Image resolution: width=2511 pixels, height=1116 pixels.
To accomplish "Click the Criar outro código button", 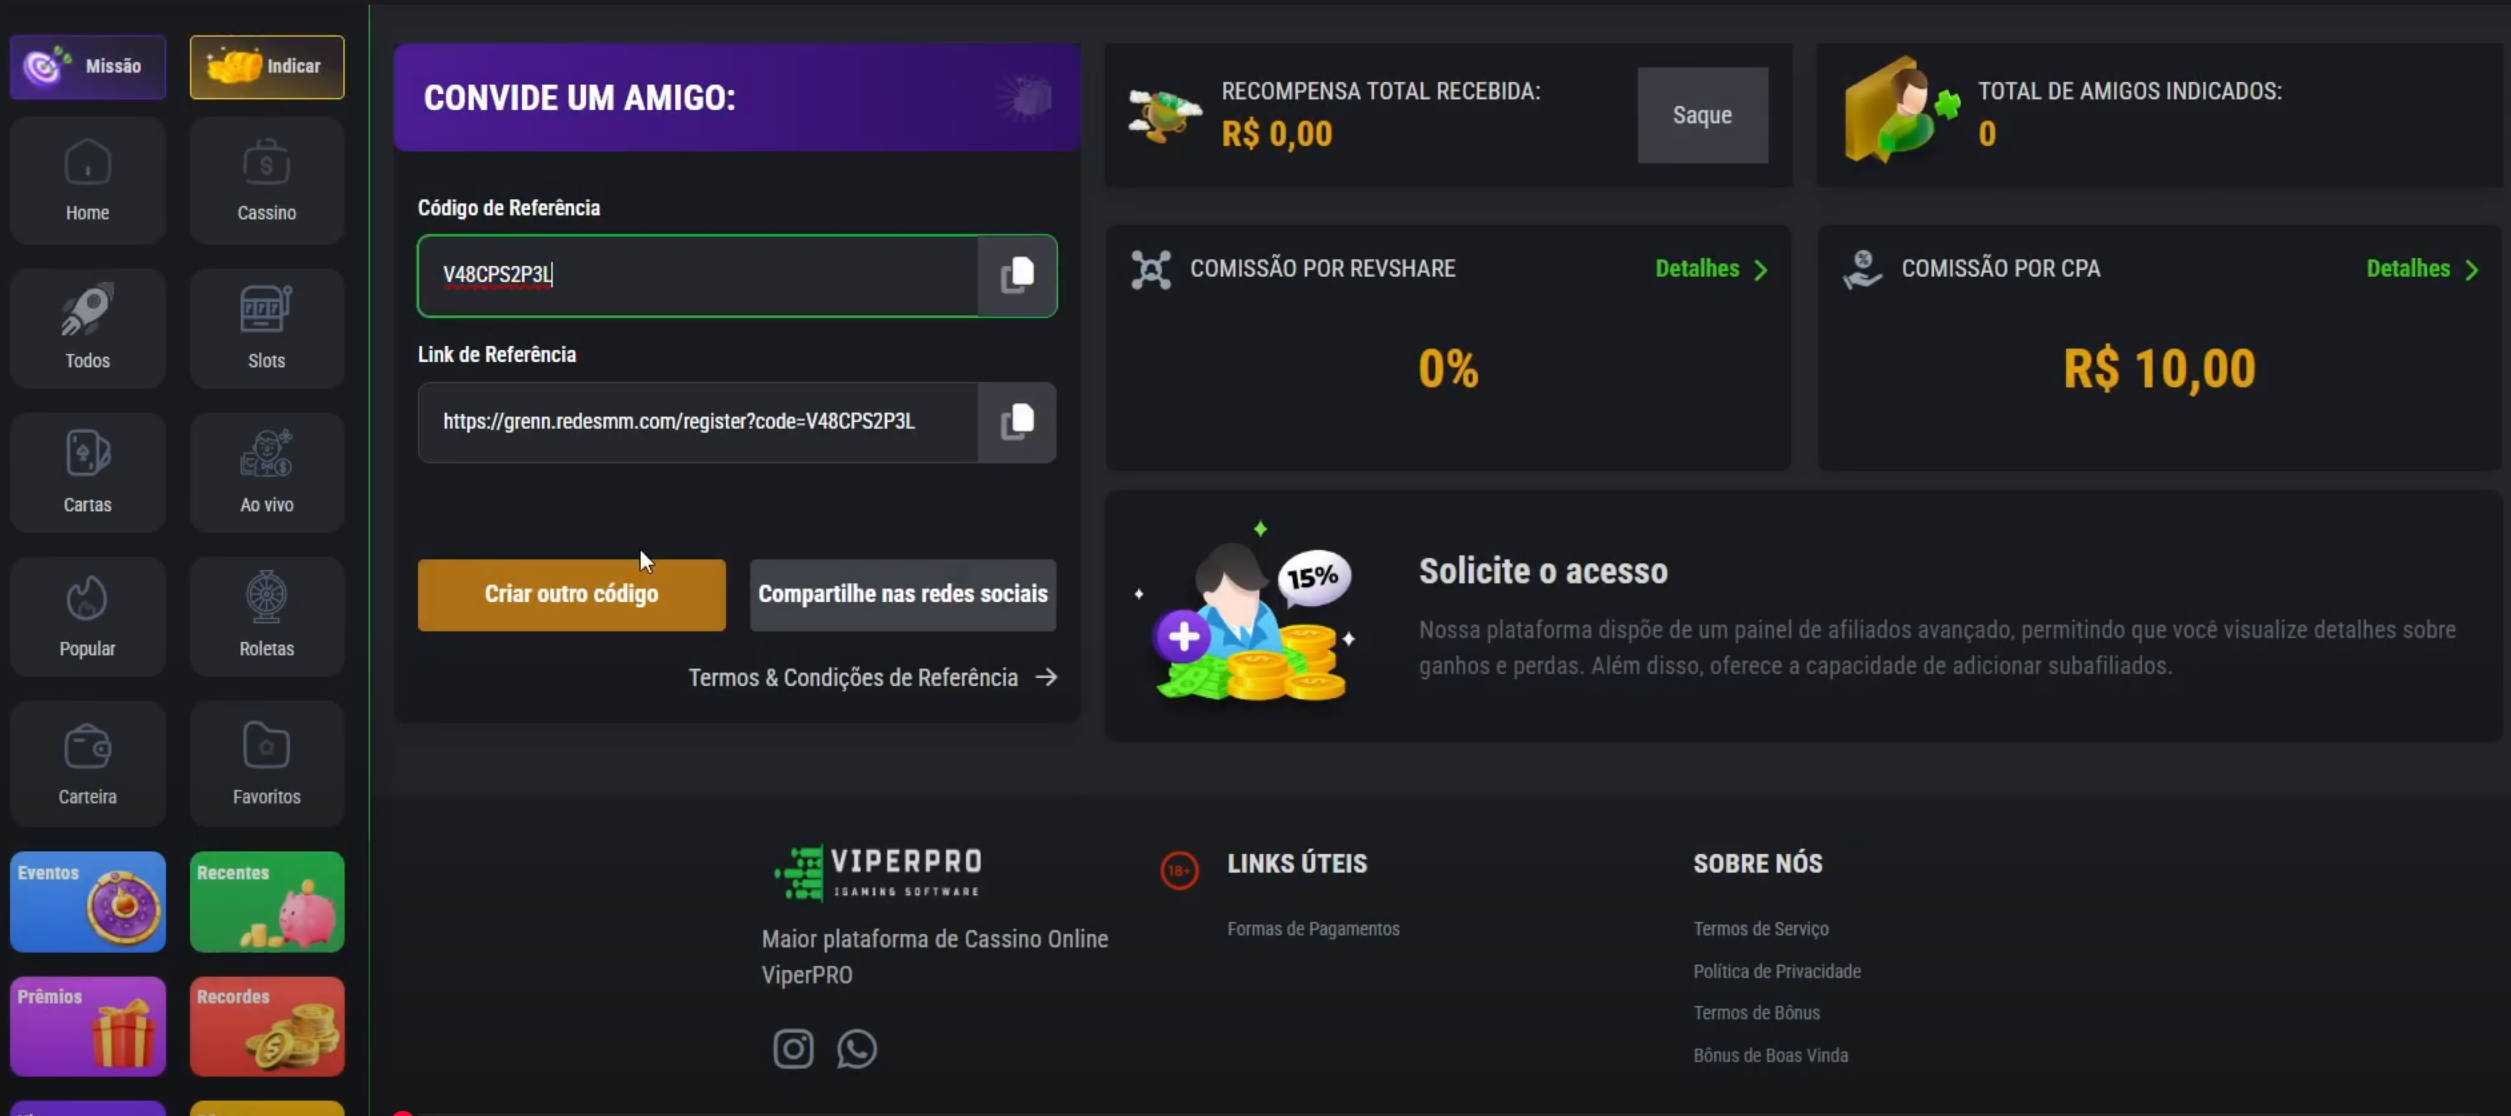I will click(x=572, y=595).
